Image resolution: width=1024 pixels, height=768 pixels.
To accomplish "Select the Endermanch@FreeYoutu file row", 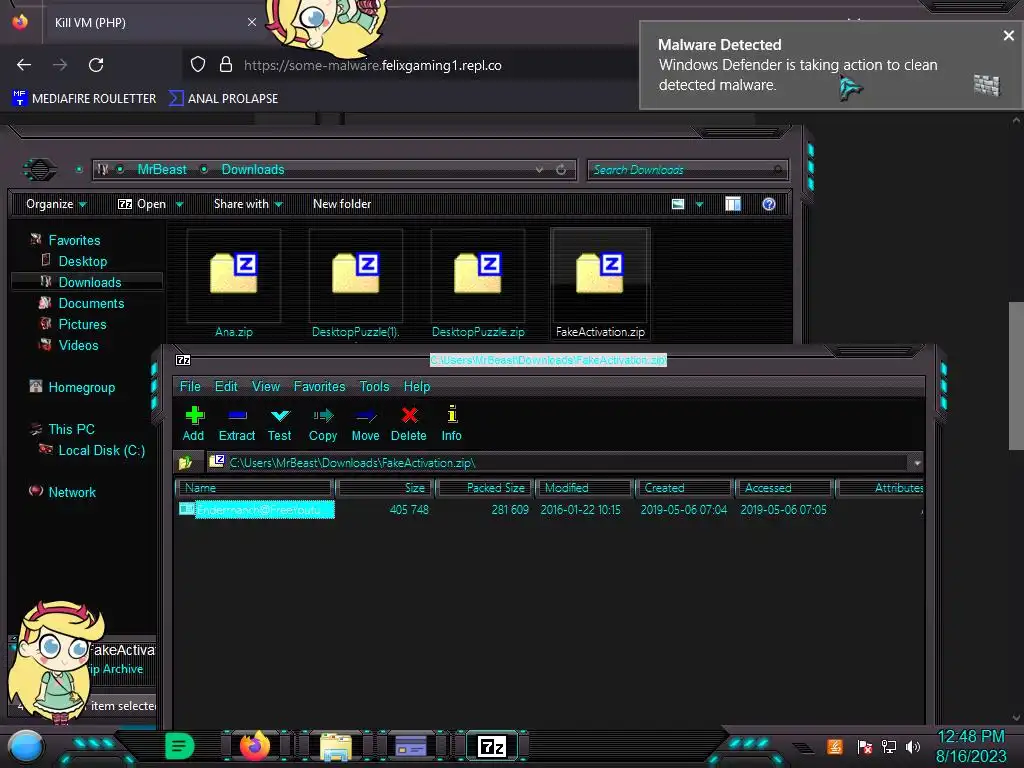I will pyautogui.click(x=549, y=509).
